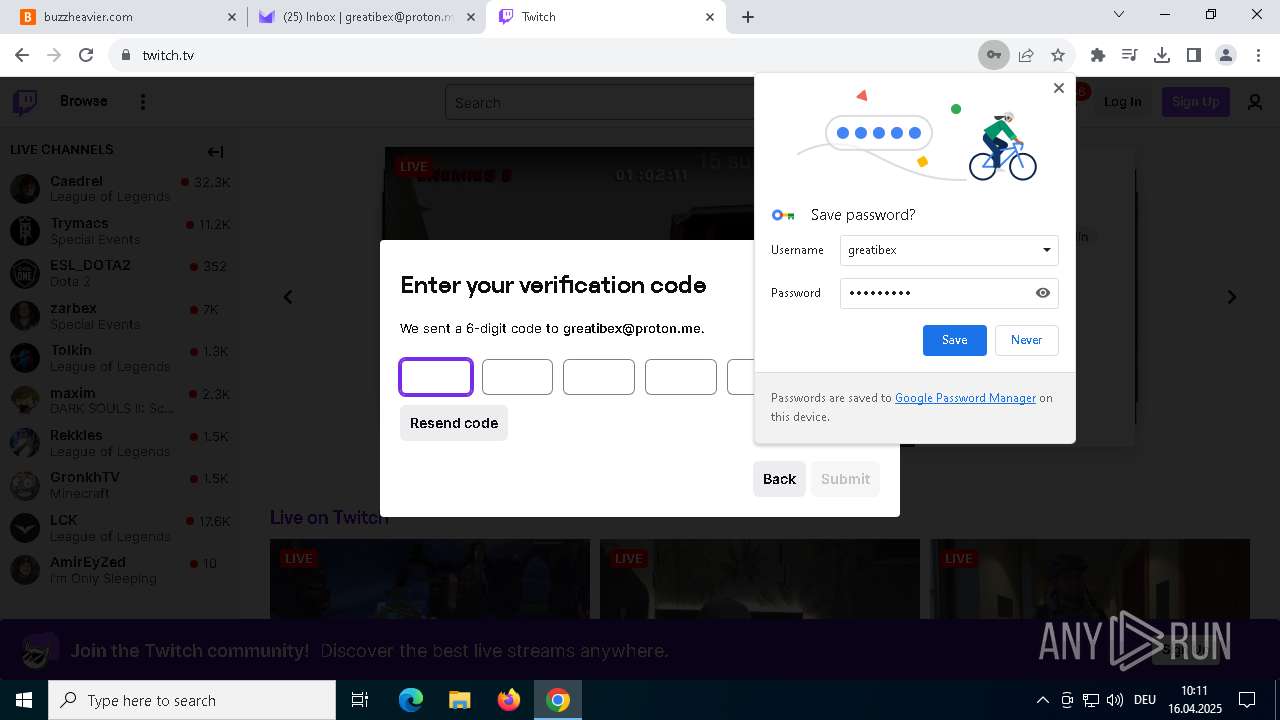This screenshot has height=720, width=1280.
Task: Close the Proton Inbox tab
Action: coord(471,17)
